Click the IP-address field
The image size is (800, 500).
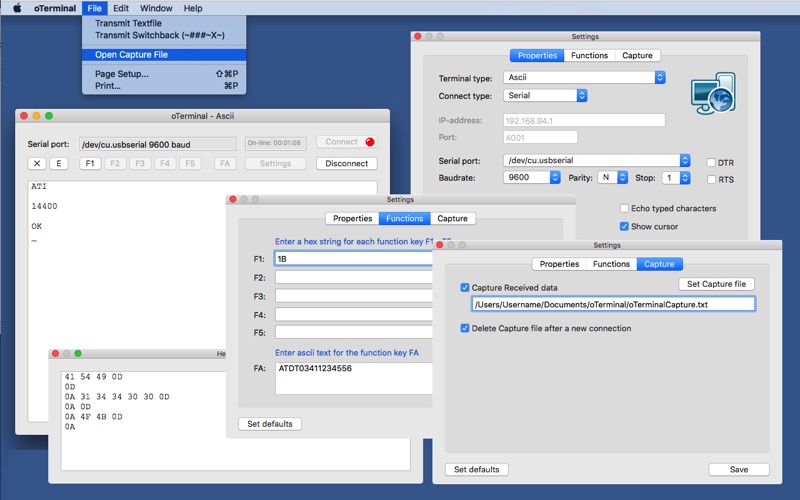coord(584,121)
